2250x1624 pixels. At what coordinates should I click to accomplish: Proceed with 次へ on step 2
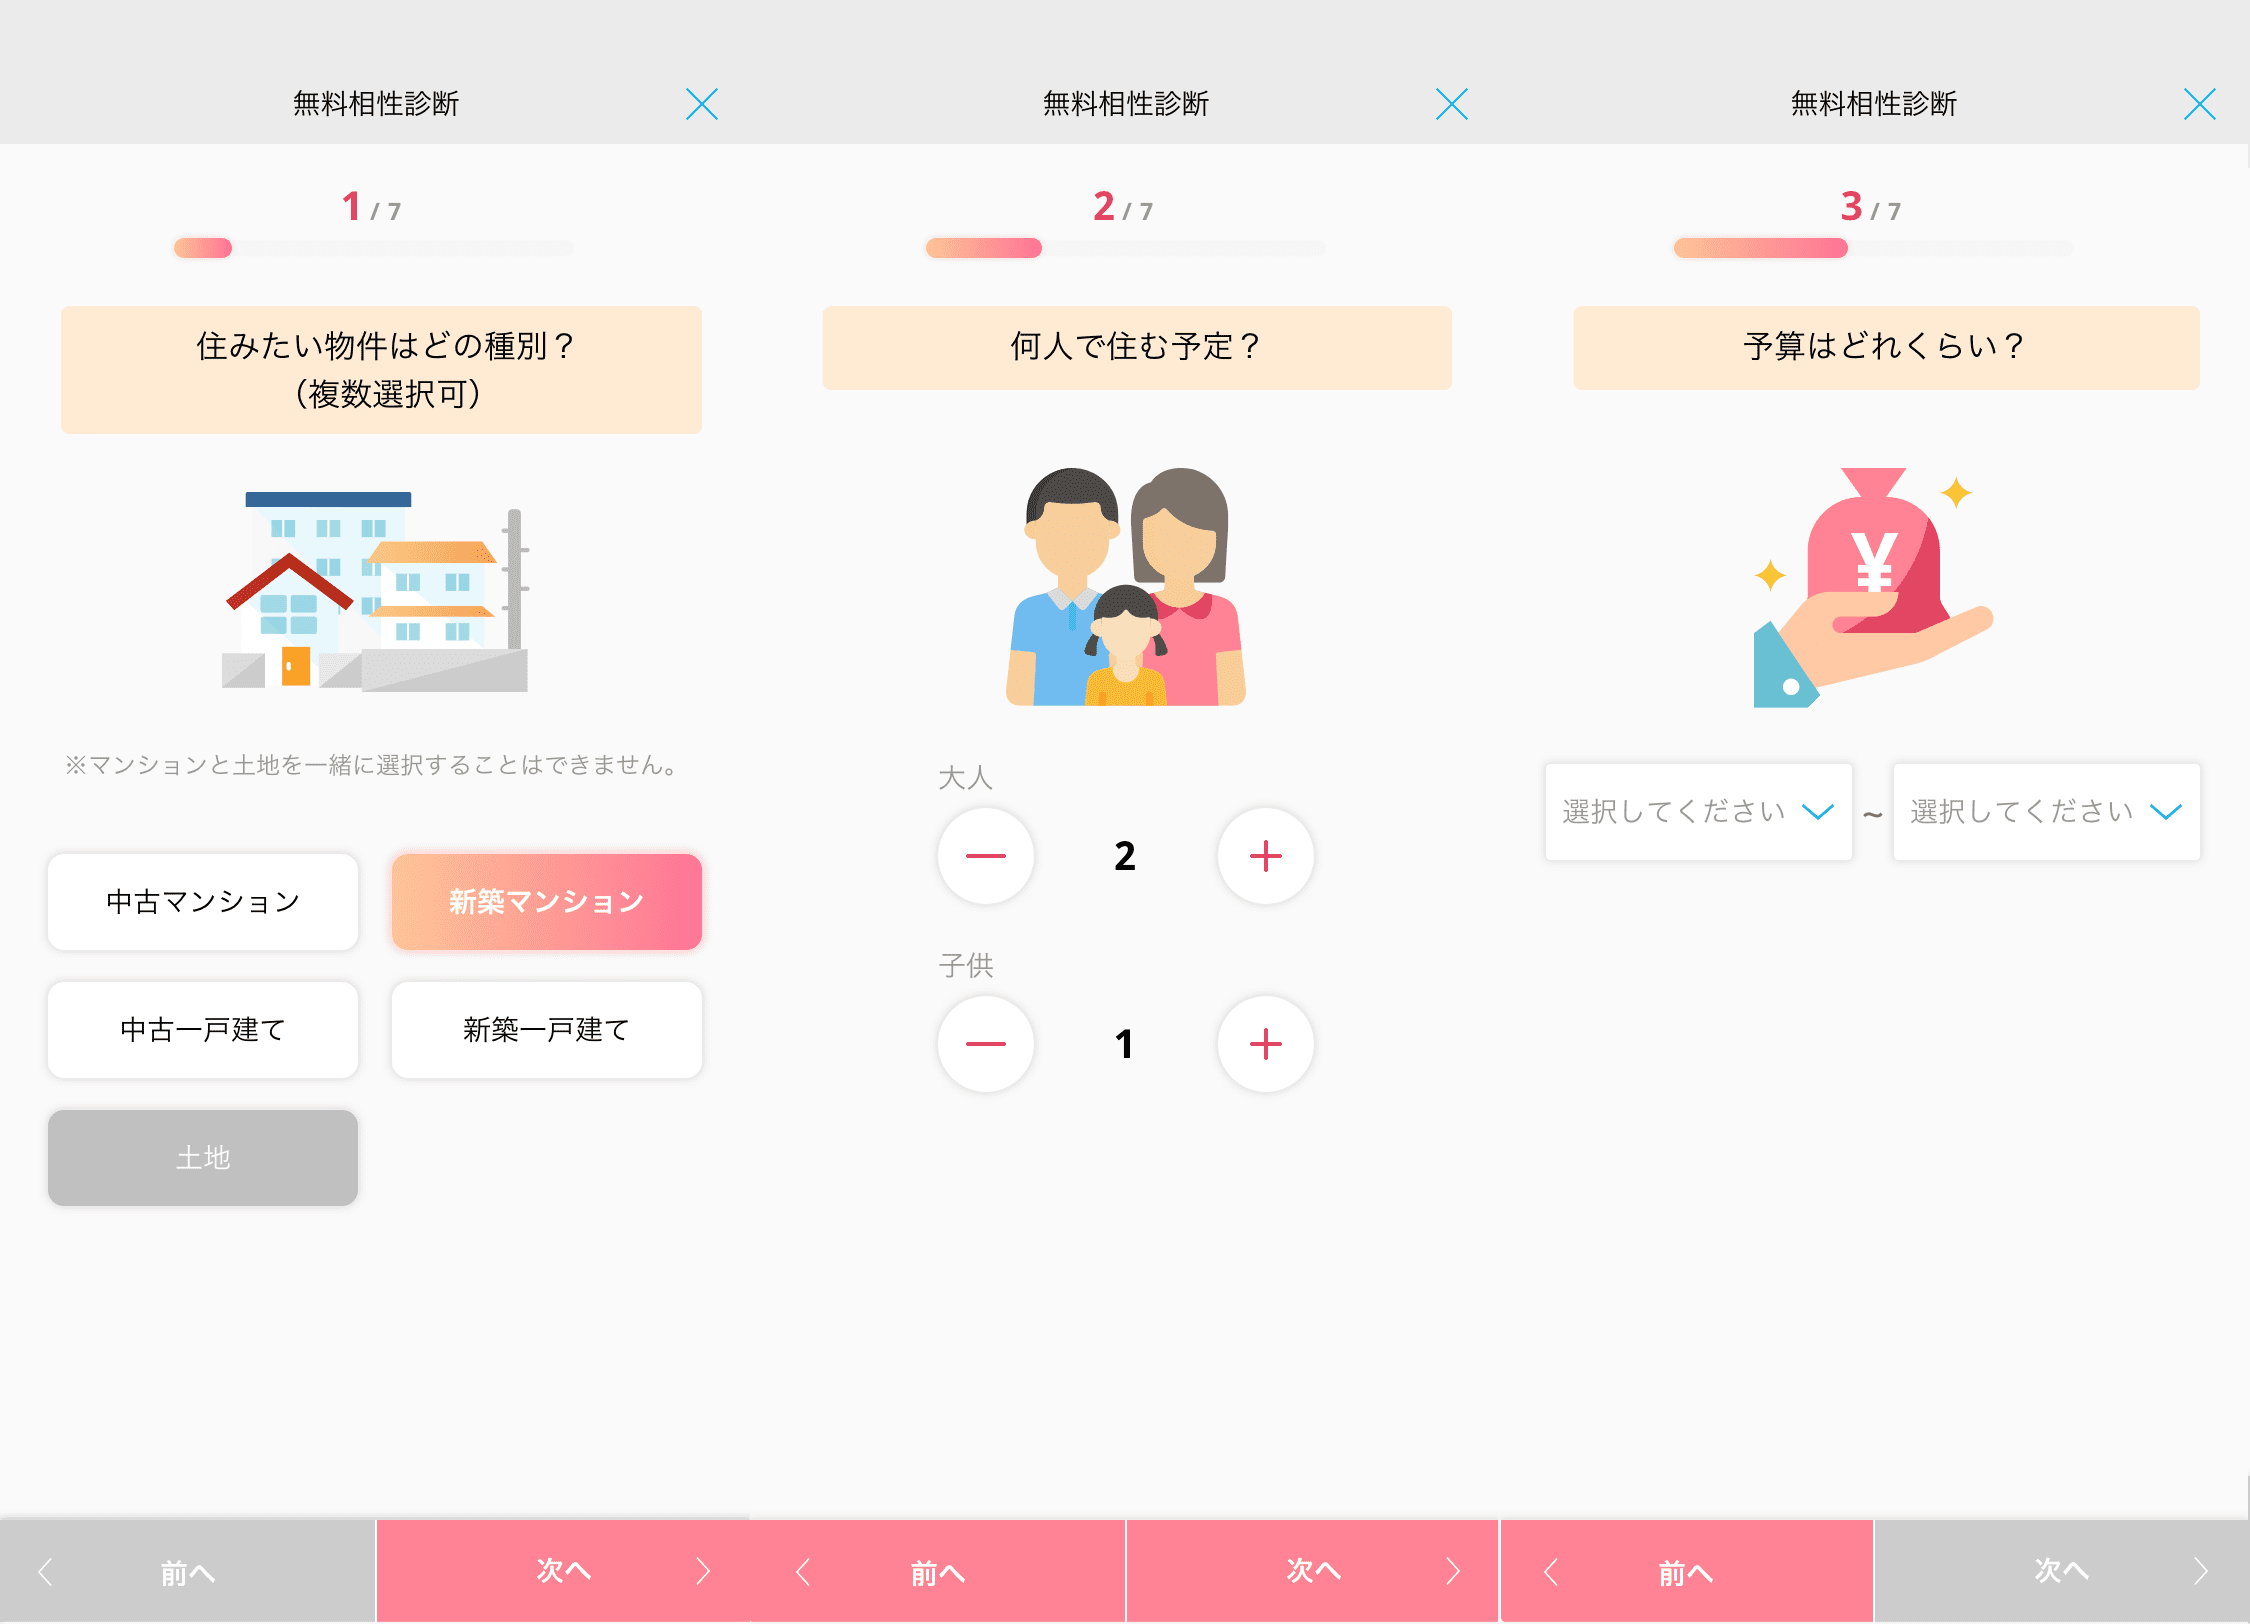pos(1313,1572)
